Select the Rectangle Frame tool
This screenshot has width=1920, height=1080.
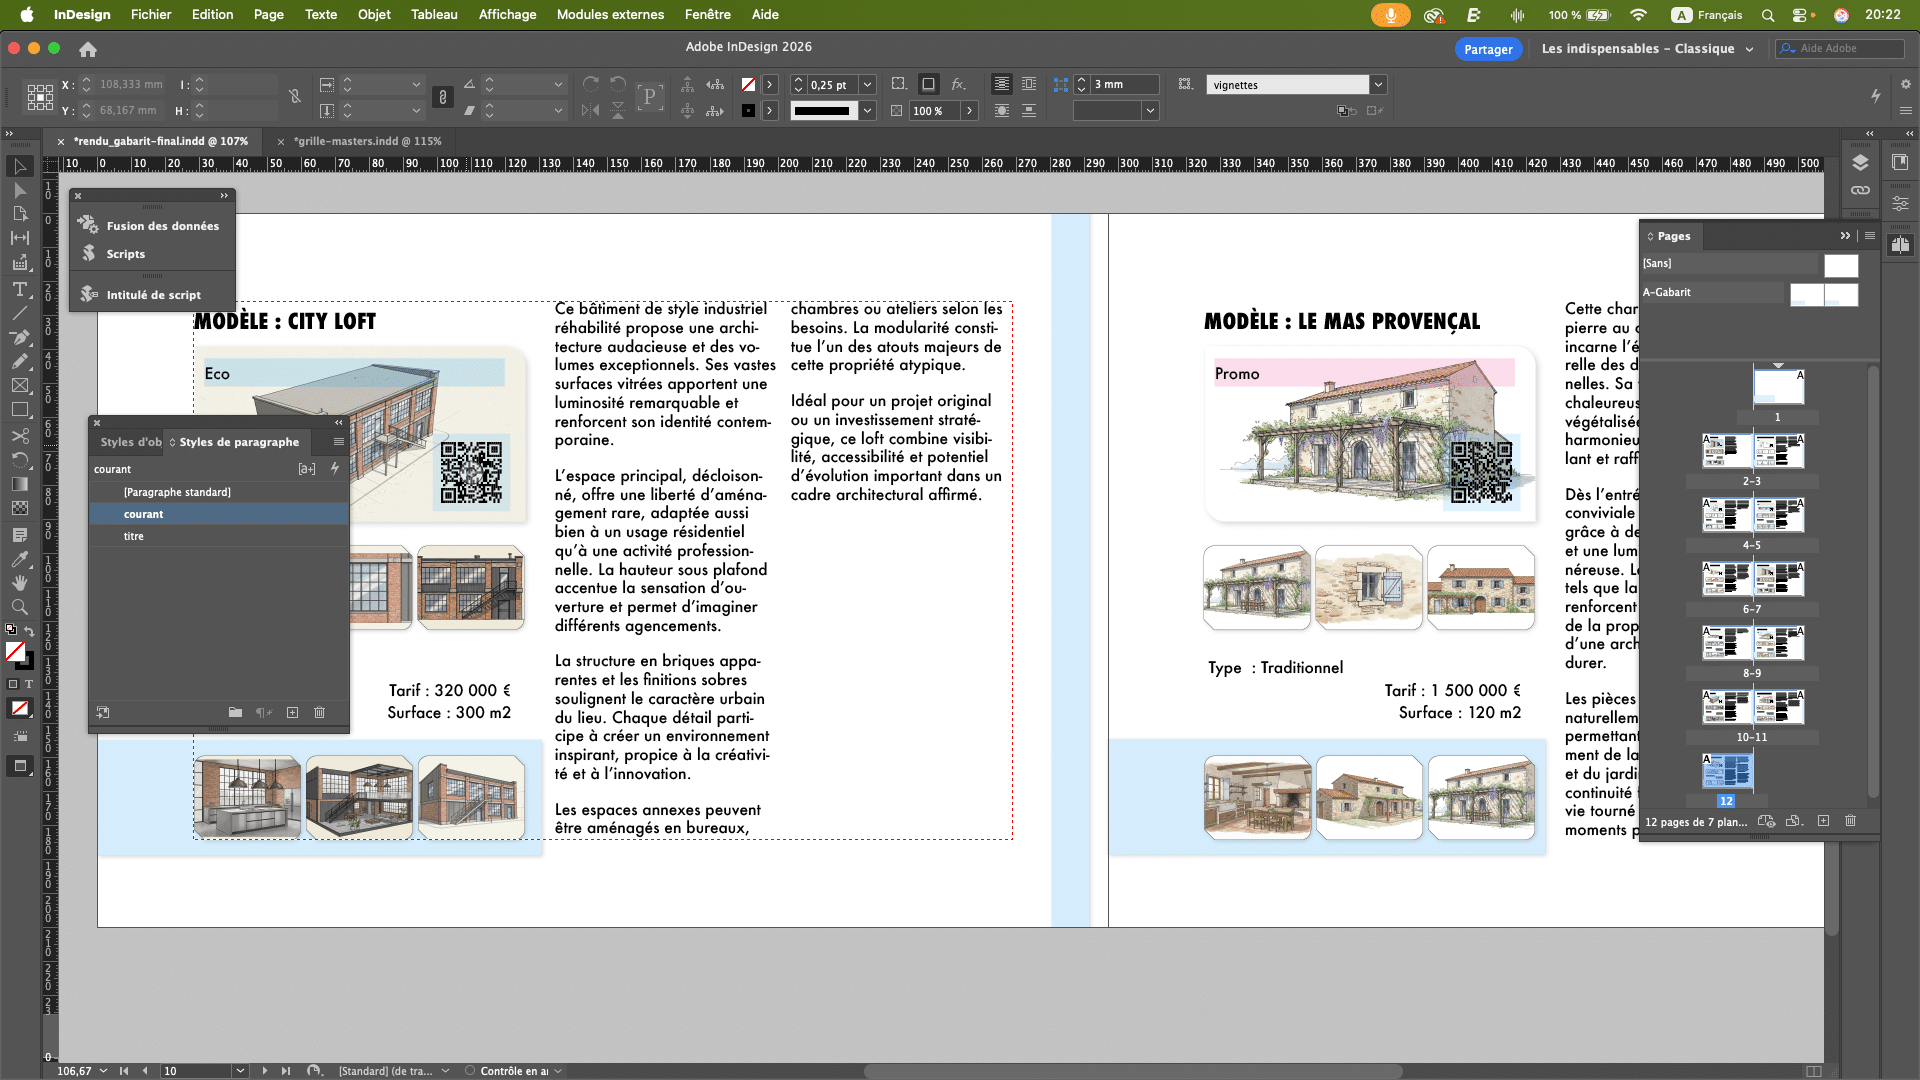(x=19, y=385)
